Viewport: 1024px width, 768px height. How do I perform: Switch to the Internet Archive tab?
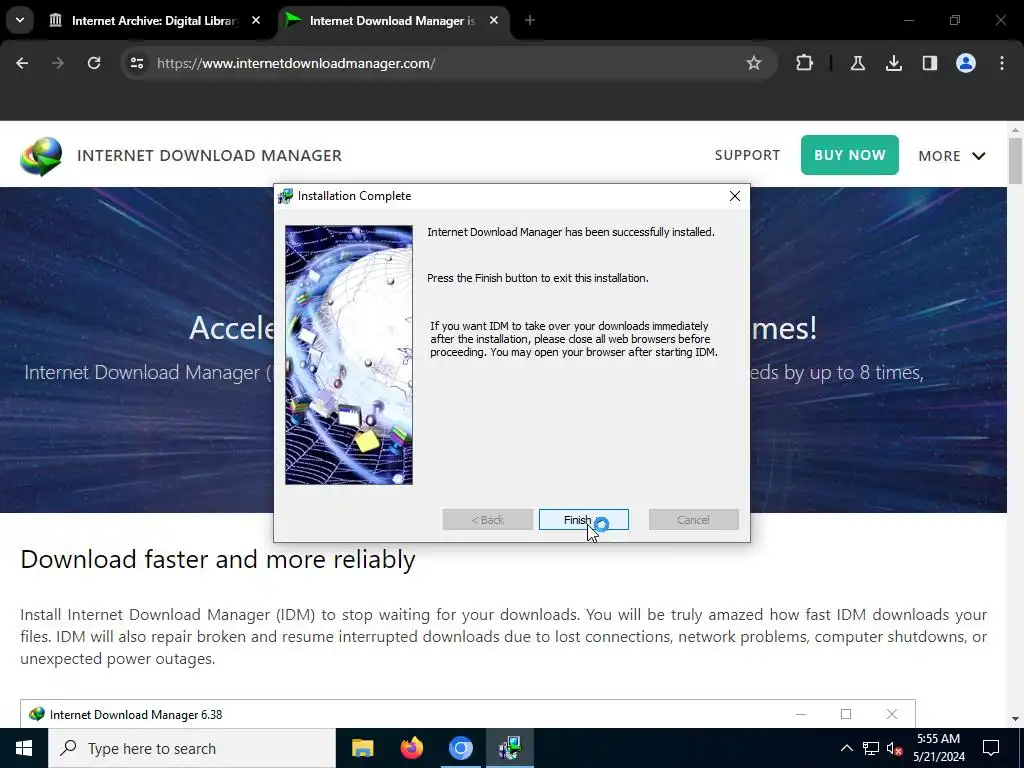tap(154, 21)
